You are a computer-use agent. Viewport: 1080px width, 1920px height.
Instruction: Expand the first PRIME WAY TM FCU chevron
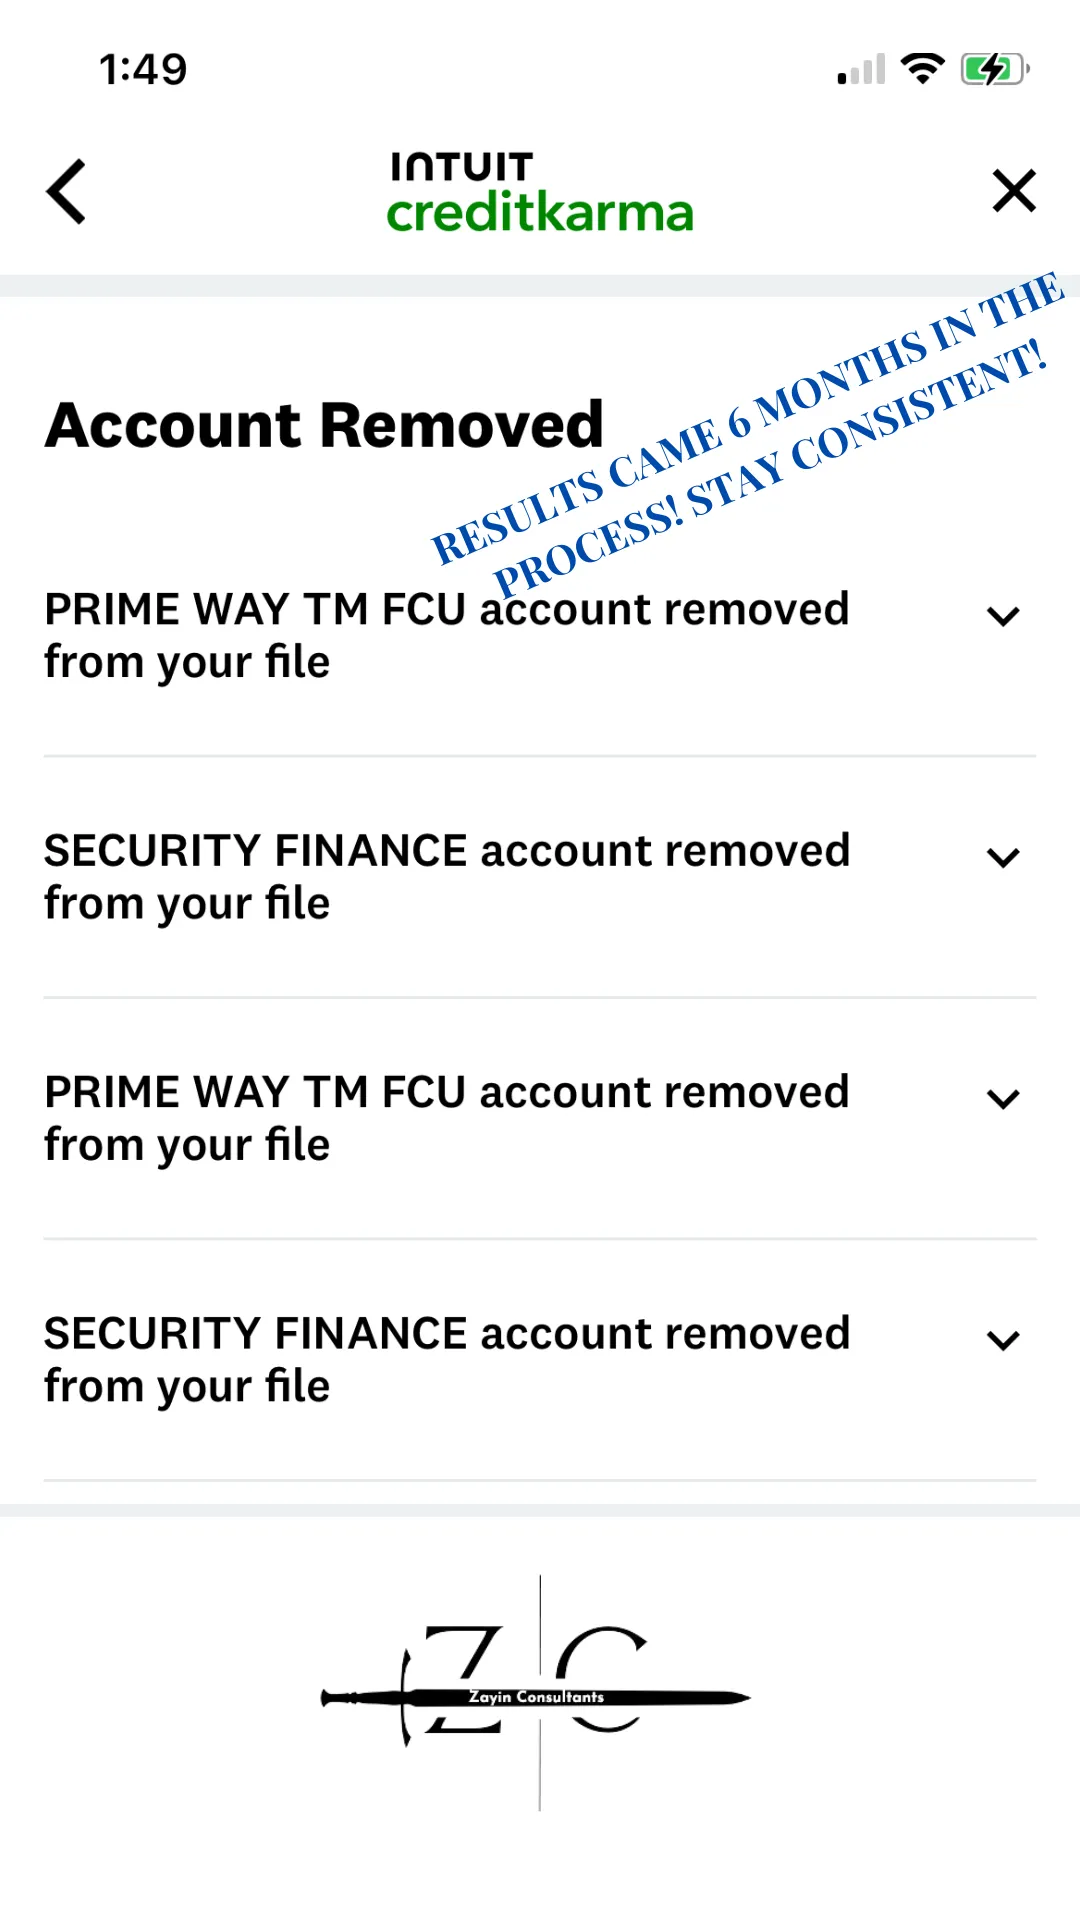[x=1003, y=616]
